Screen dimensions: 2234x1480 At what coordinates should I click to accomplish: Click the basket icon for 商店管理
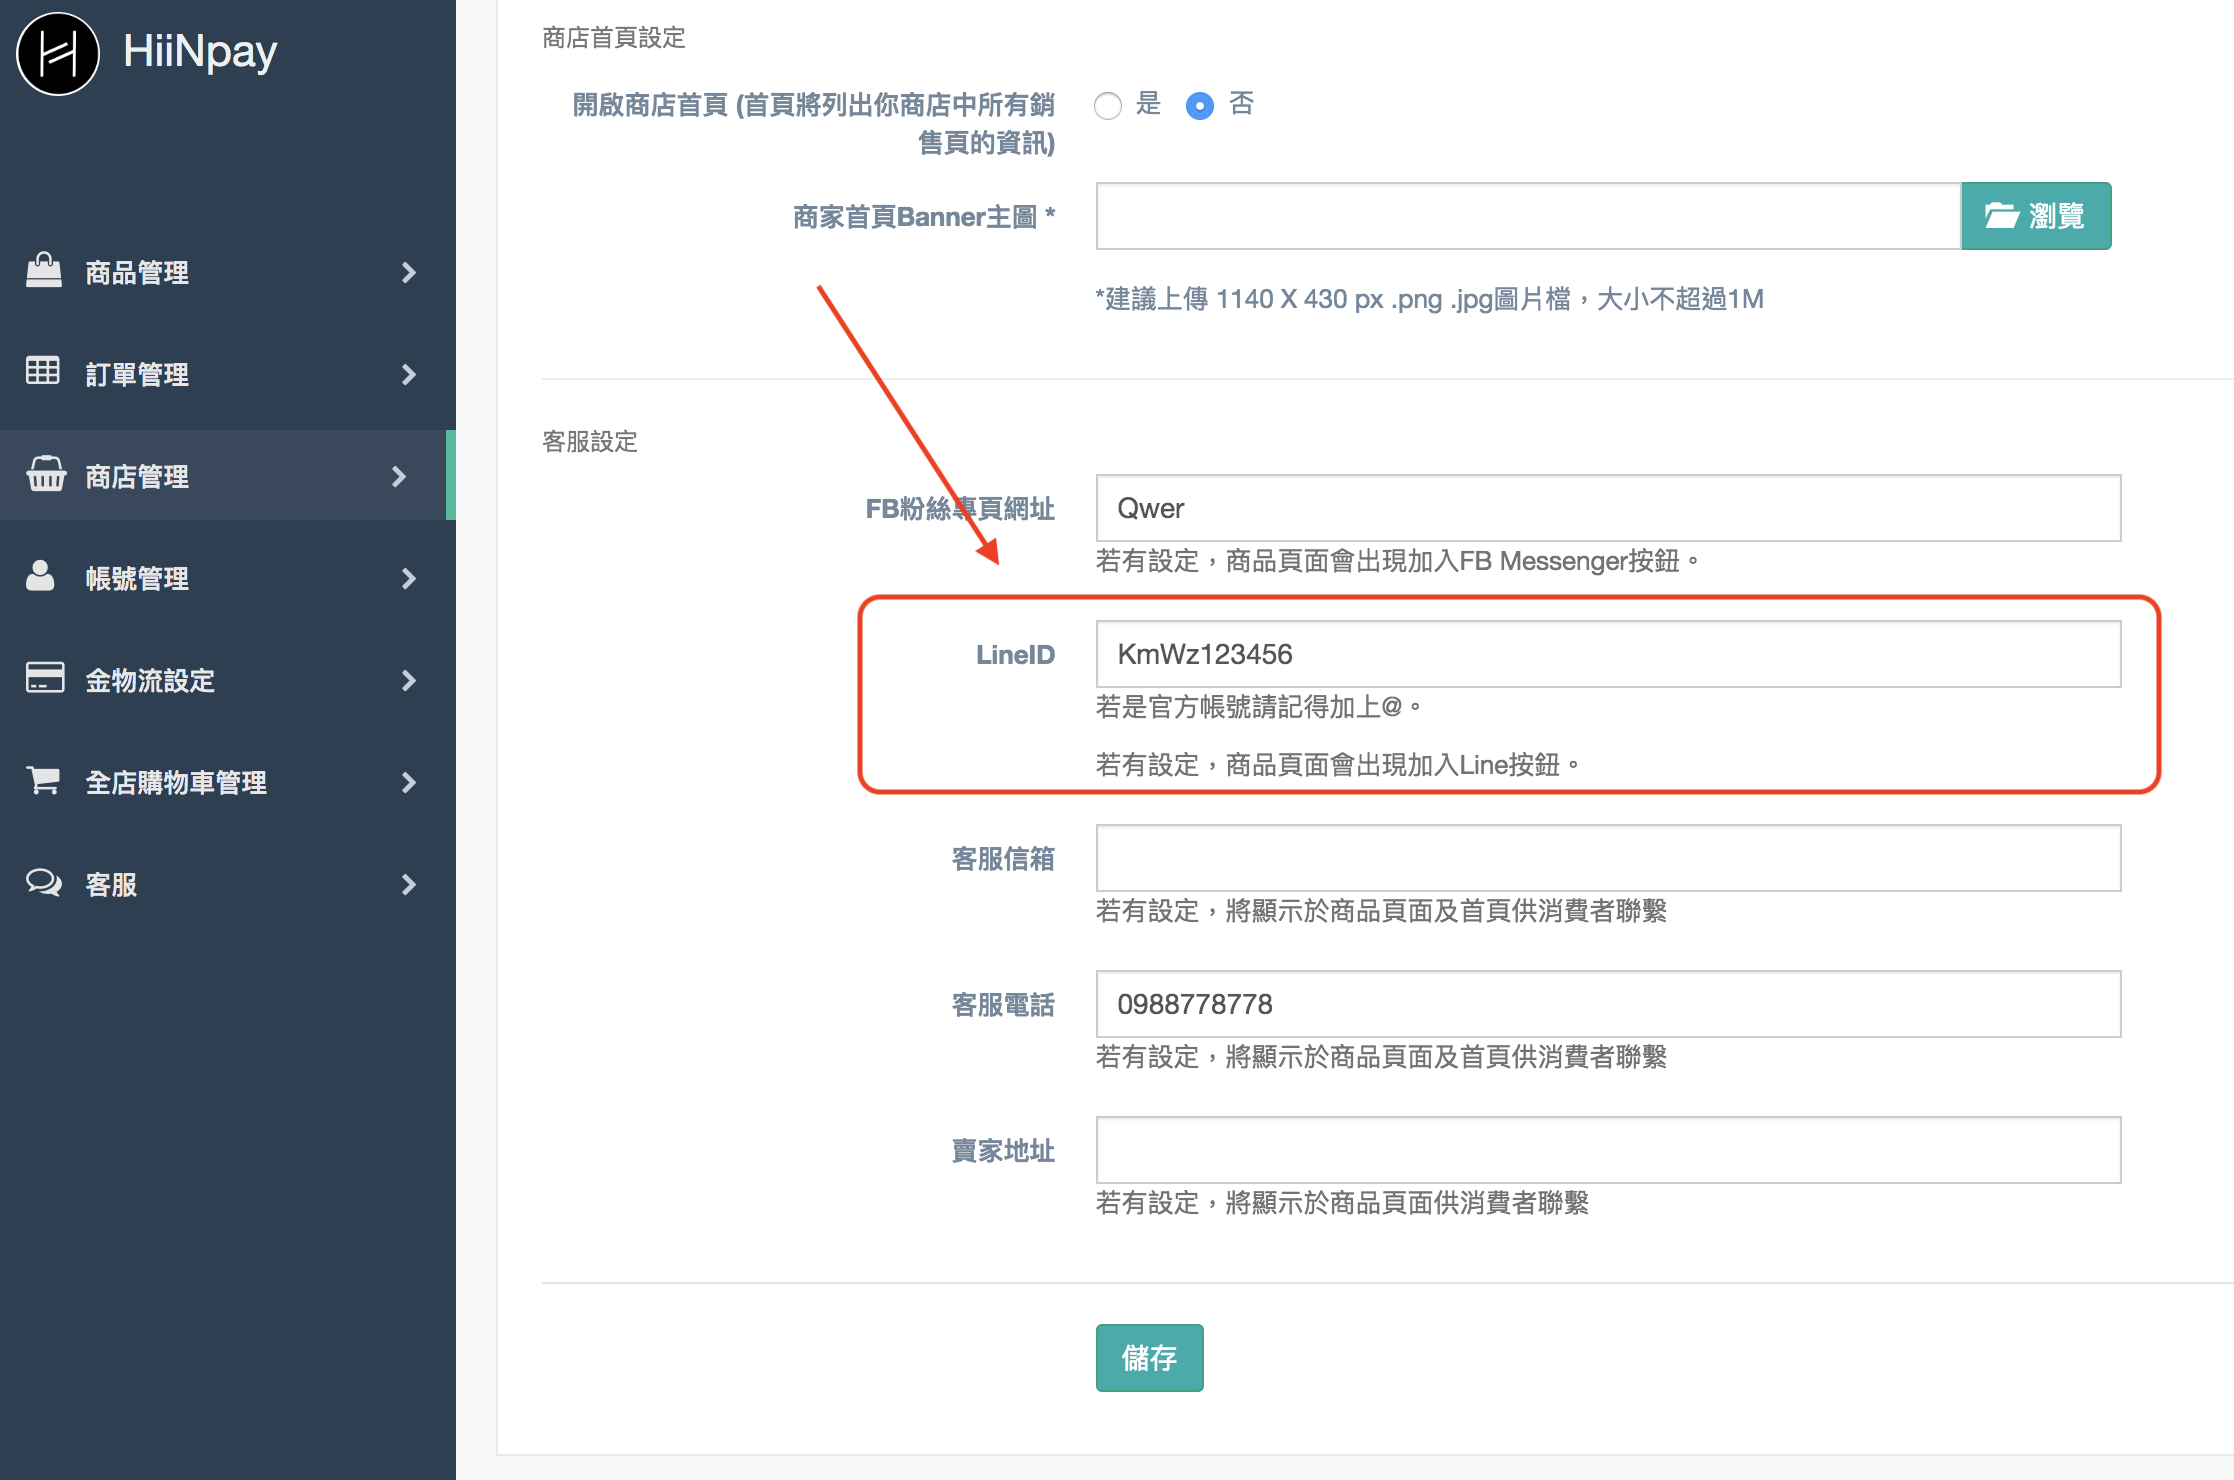(x=46, y=474)
